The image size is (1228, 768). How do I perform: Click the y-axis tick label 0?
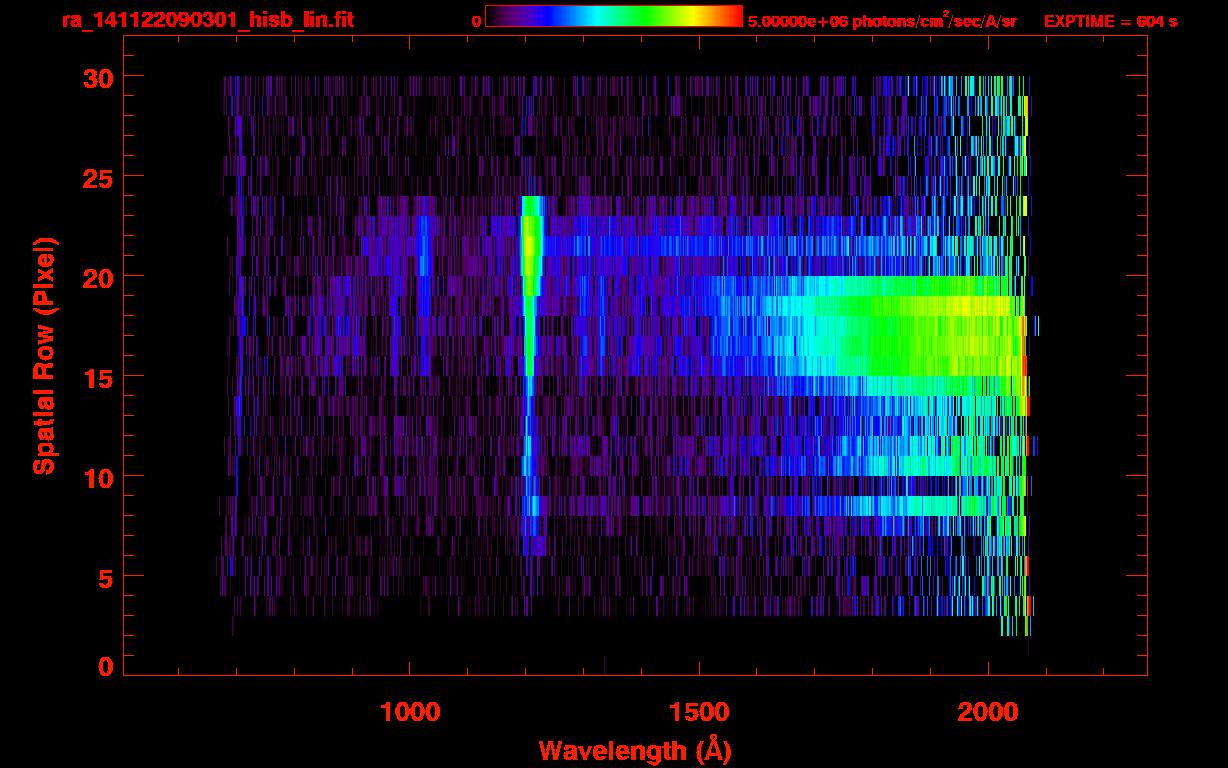coord(106,667)
